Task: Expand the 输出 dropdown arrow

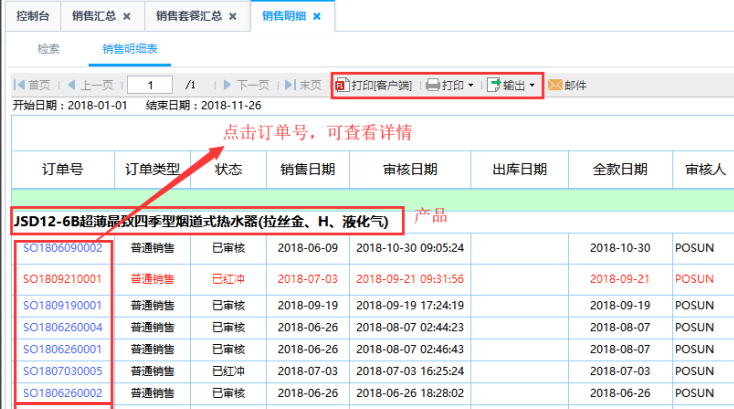Action: pyautogui.click(x=532, y=86)
